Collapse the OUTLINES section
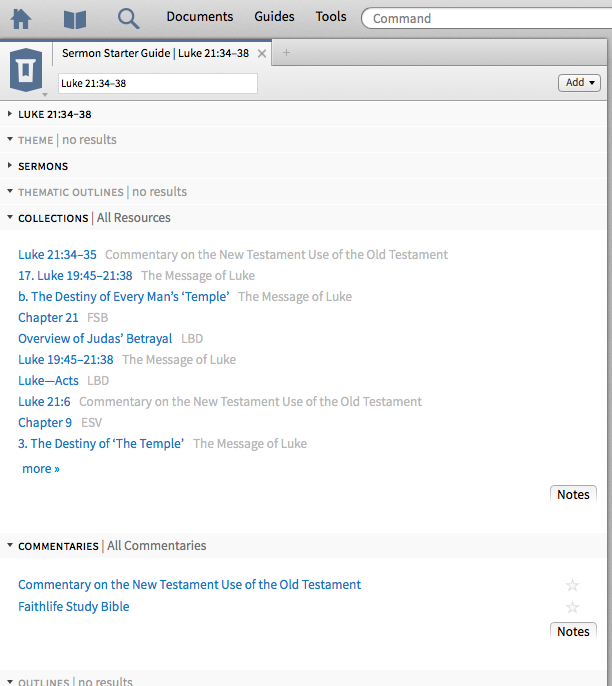The image size is (612, 686). pyautogui.click(x=10, y=682)
